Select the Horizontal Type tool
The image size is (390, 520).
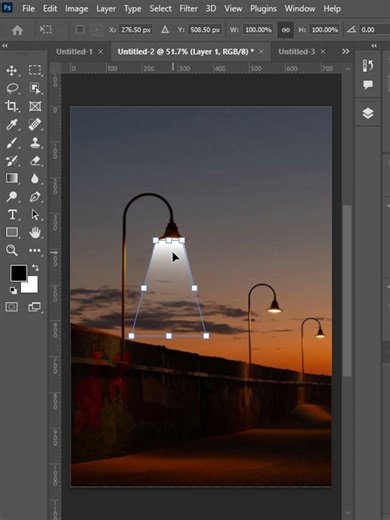12,214
